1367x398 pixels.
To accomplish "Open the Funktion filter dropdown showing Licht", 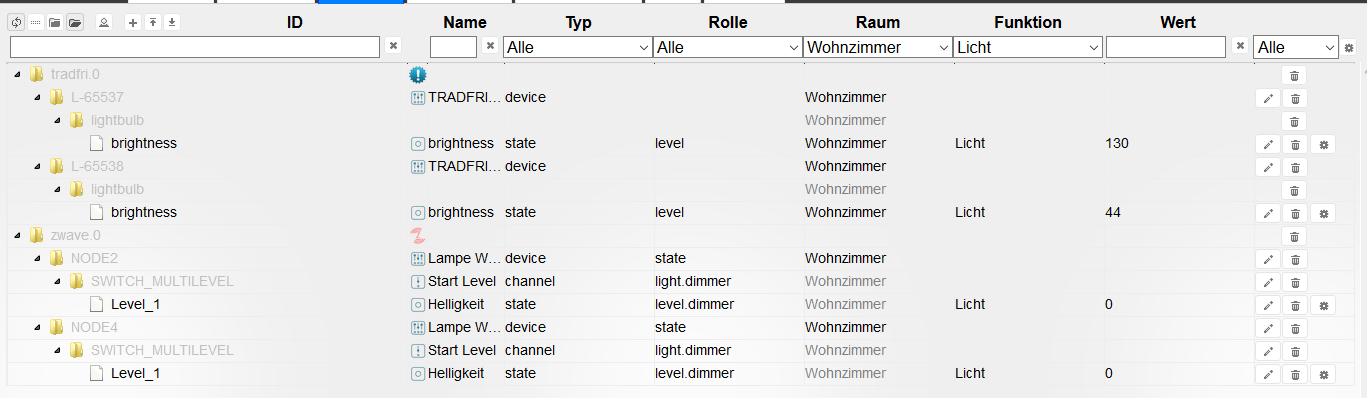I will (1027, 47).
